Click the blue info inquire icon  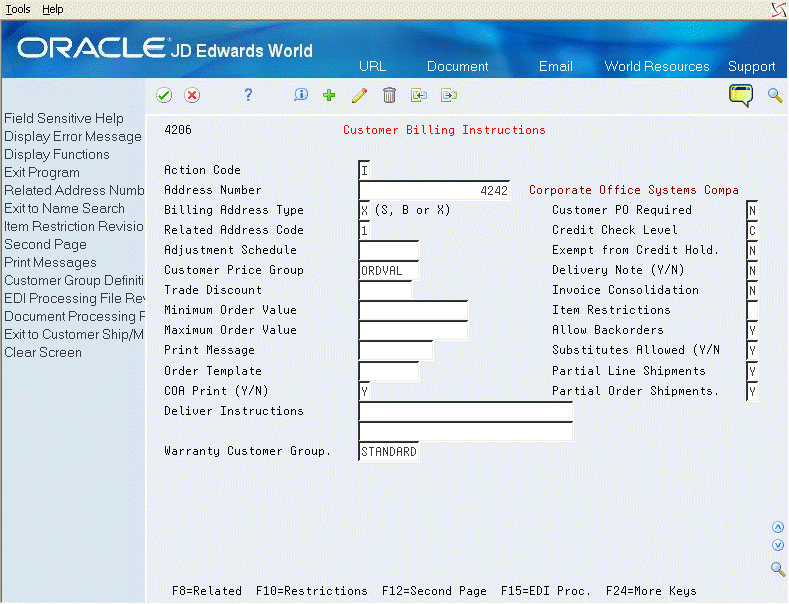coord(301,95)
